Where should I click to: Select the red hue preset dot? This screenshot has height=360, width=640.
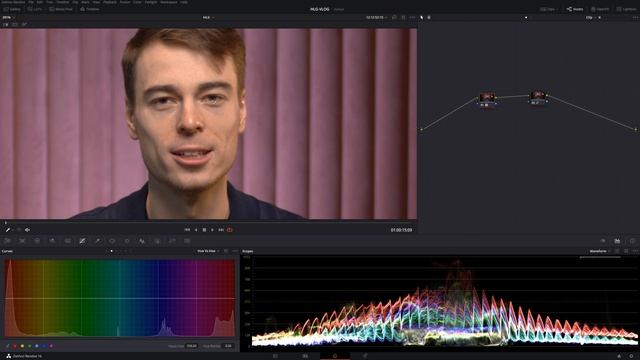tap(15, 346)
